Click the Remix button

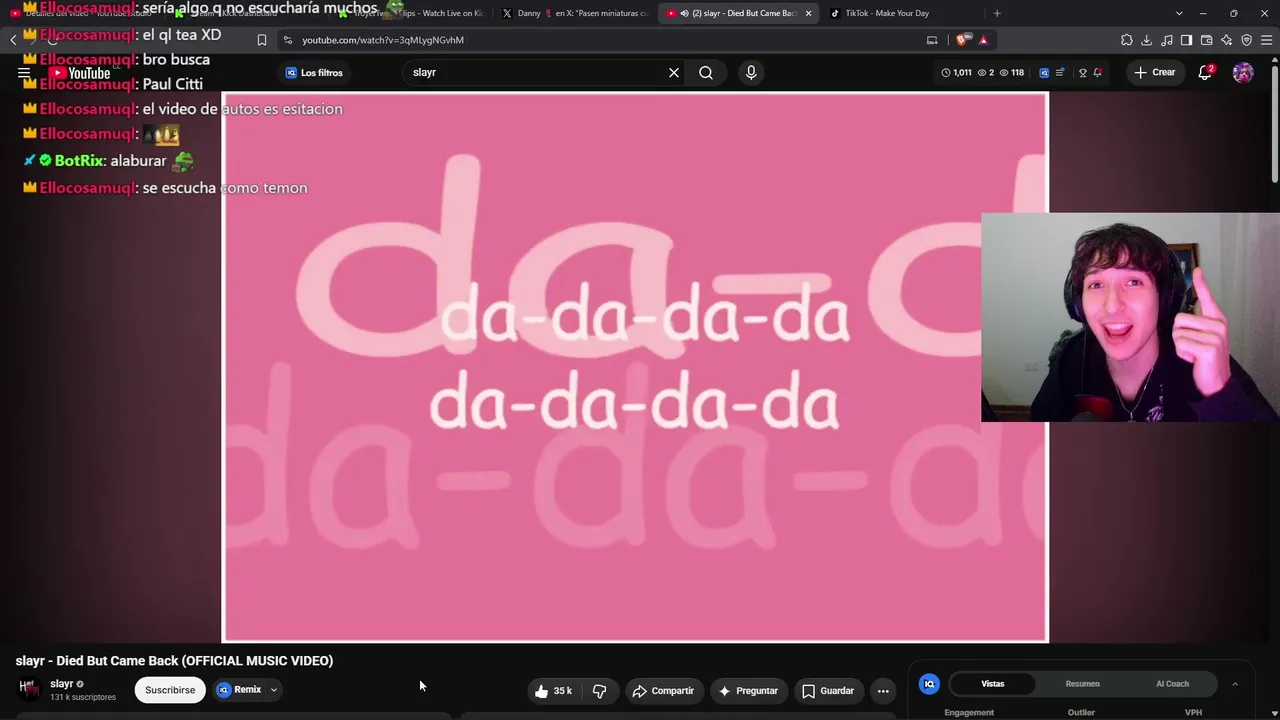240,690
